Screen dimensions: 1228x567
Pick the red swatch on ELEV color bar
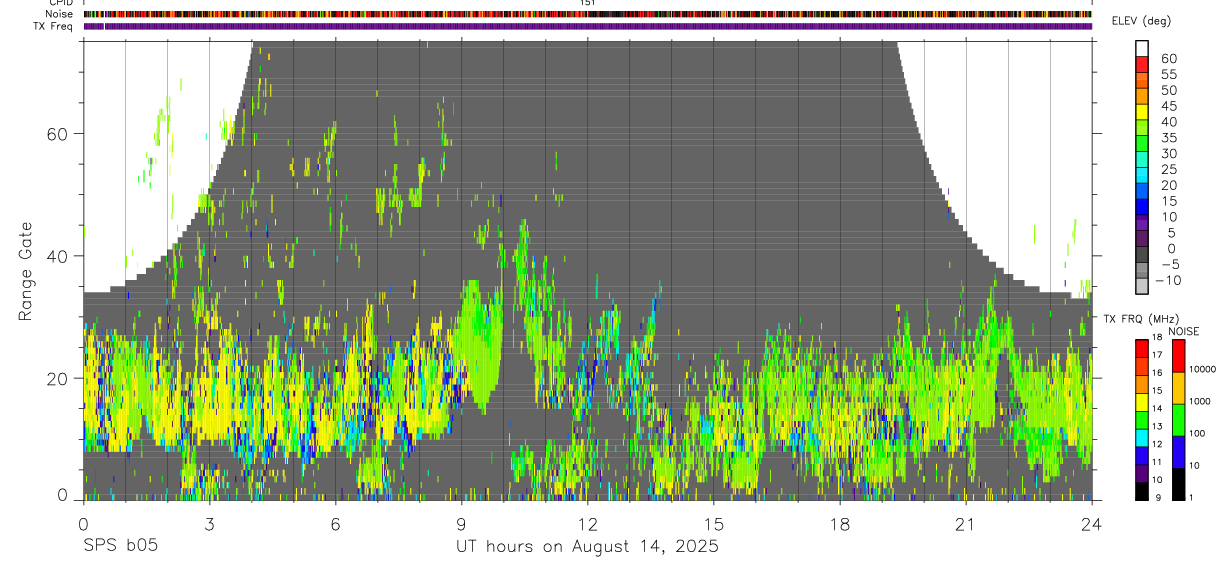point(1142,64)
